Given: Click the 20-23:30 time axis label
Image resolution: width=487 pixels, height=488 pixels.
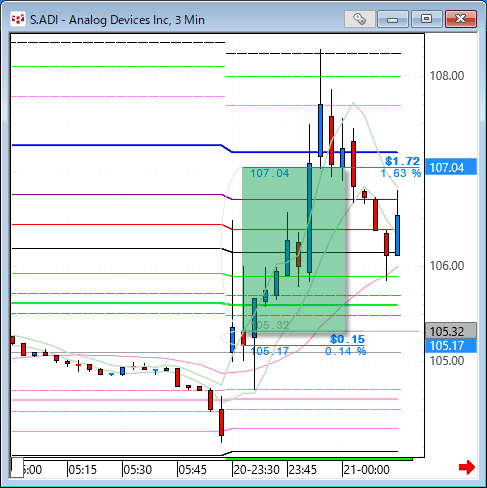Looking at the screenshot, I should tap(256, 470).
